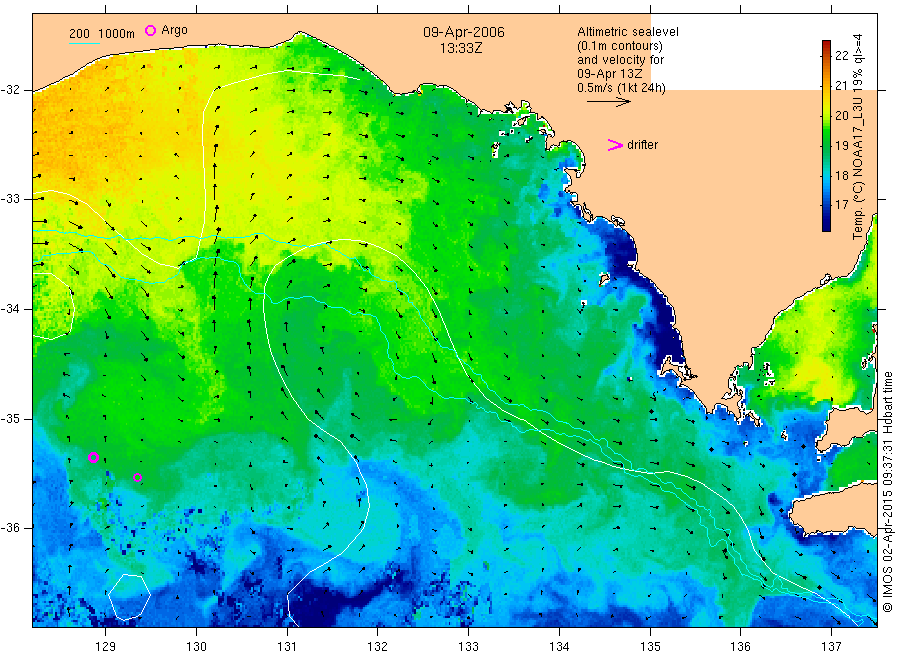Click the '-35' latitude axis label

(x=10, y=419)
